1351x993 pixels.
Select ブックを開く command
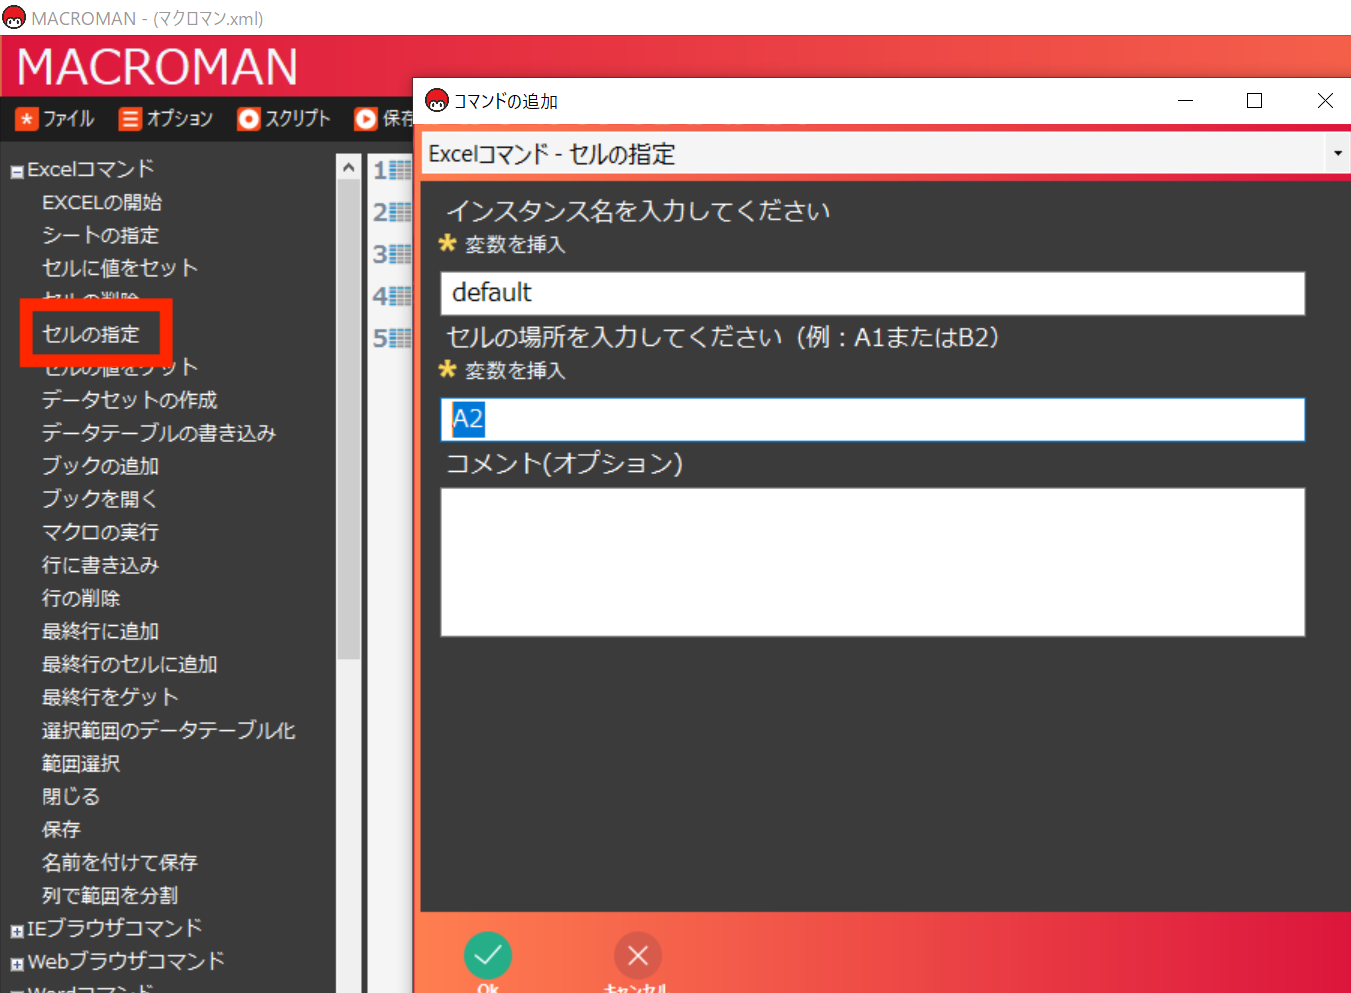click(100, 499)
